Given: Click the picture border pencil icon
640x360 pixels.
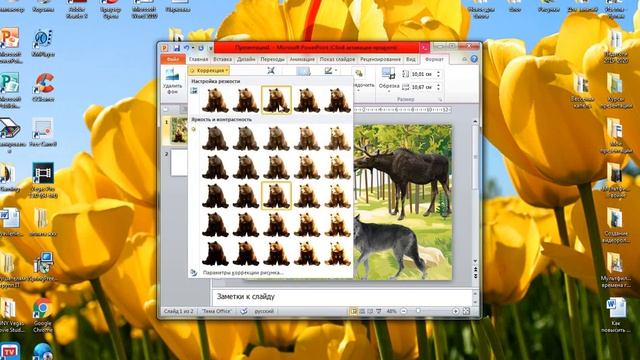Looking at the screenshot, I should (x=328, y=71).
